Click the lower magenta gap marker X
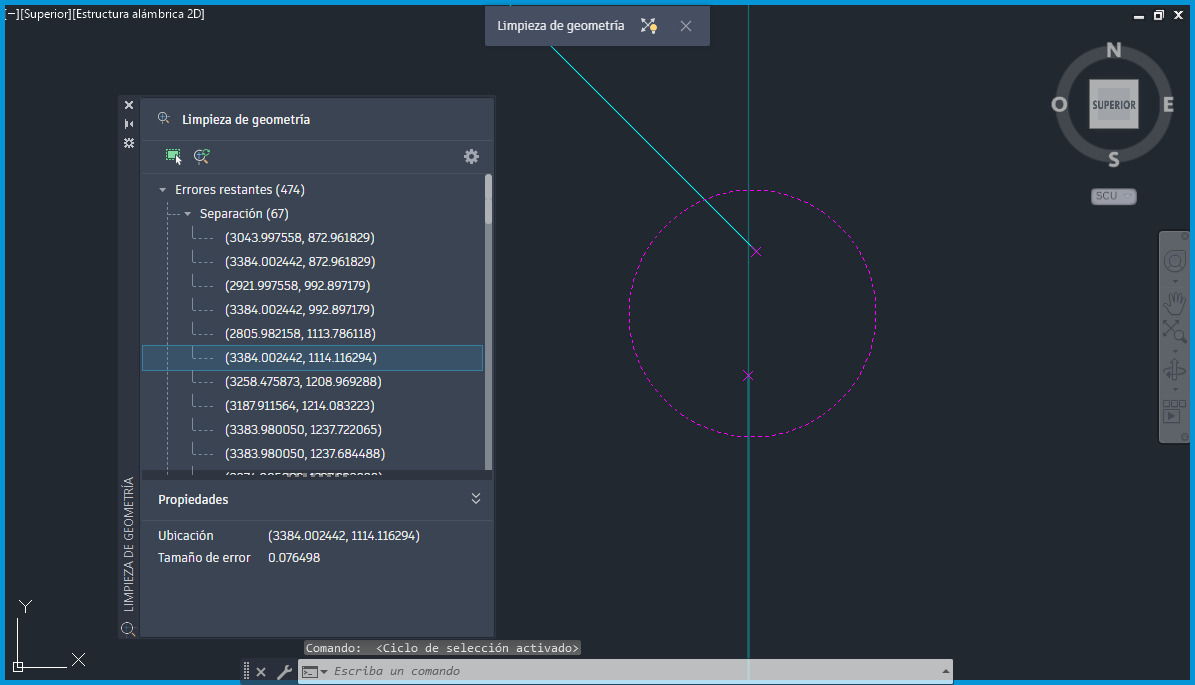Viewport: 1195px width, 685px height. click(x=748, y=376)
